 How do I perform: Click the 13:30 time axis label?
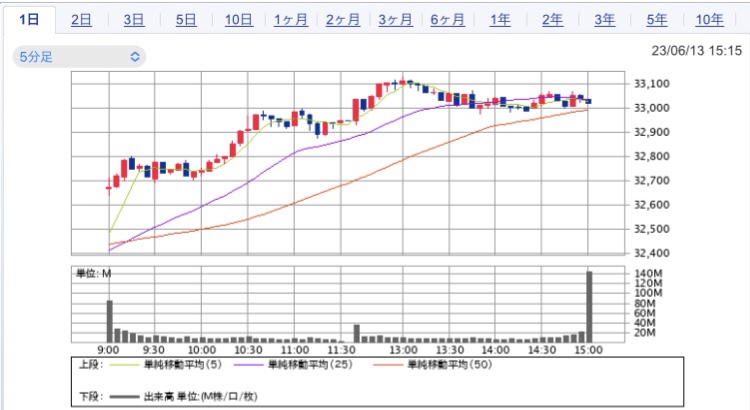[450, 350]
